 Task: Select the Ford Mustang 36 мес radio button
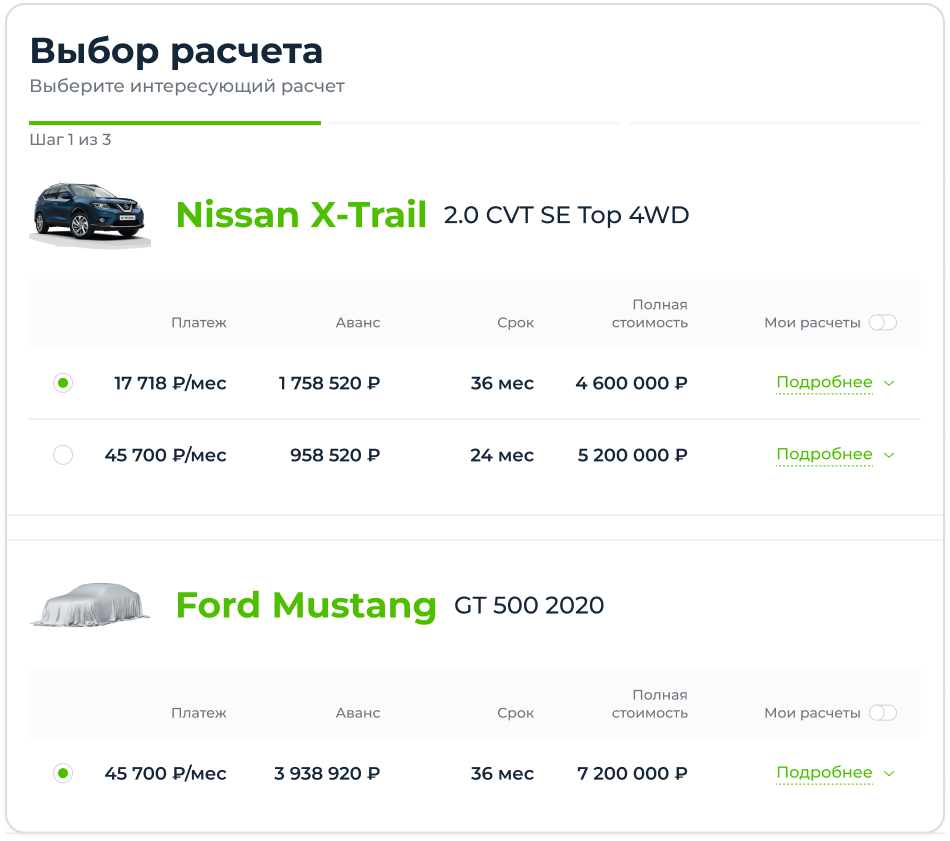pos(63,773)
